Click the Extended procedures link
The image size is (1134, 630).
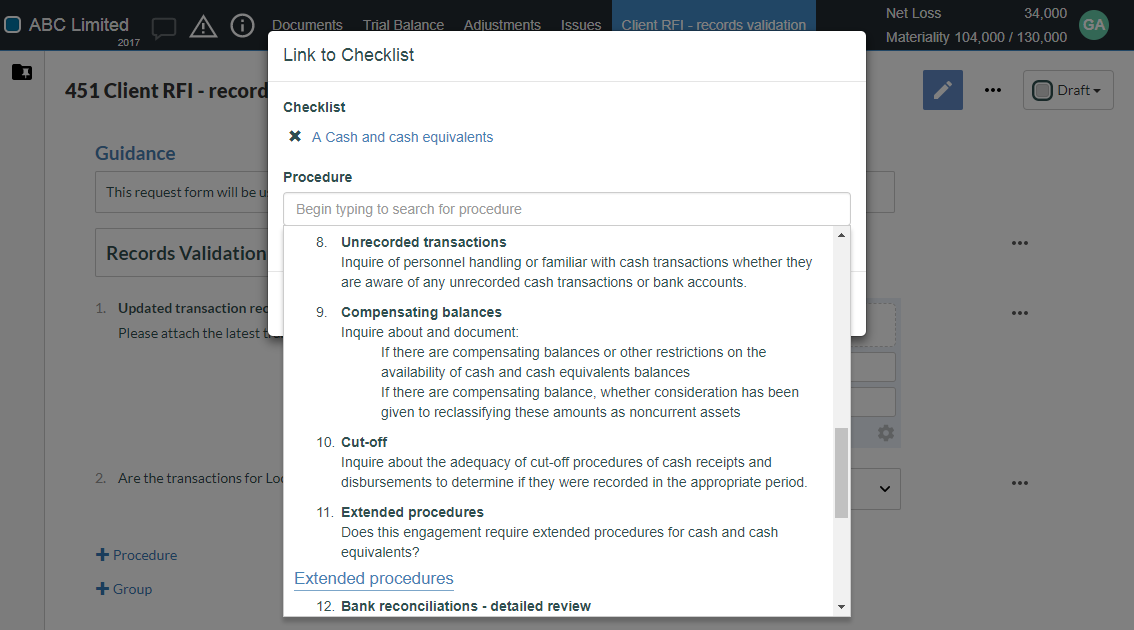pos(373,578)
